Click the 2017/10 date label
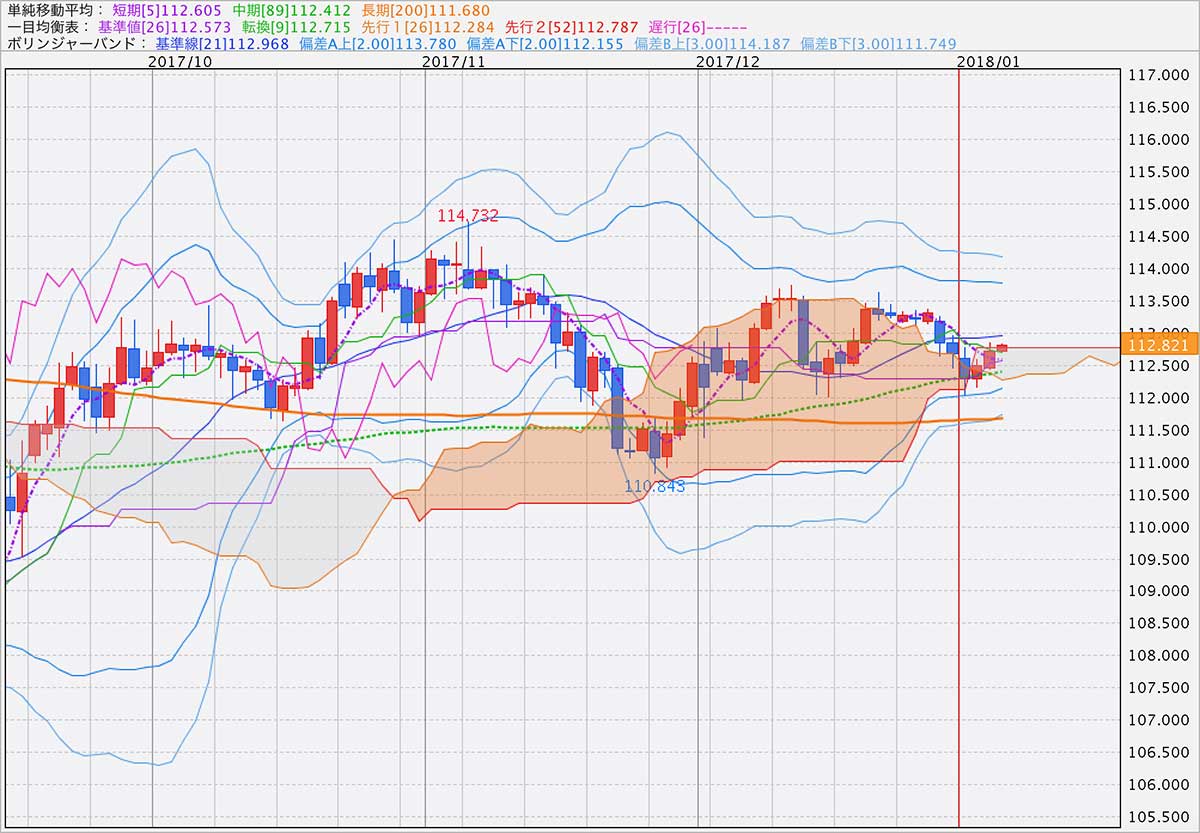 (x=179, y=61)
